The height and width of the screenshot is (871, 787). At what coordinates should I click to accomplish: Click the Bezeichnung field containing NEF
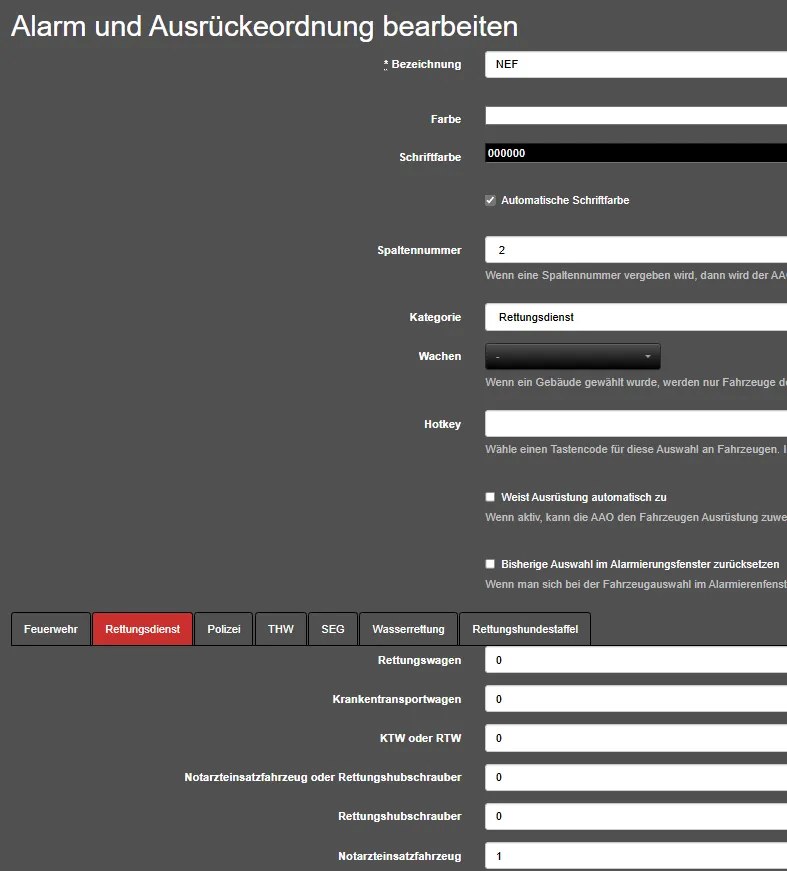pyautogui.click(x=635, y=65)
